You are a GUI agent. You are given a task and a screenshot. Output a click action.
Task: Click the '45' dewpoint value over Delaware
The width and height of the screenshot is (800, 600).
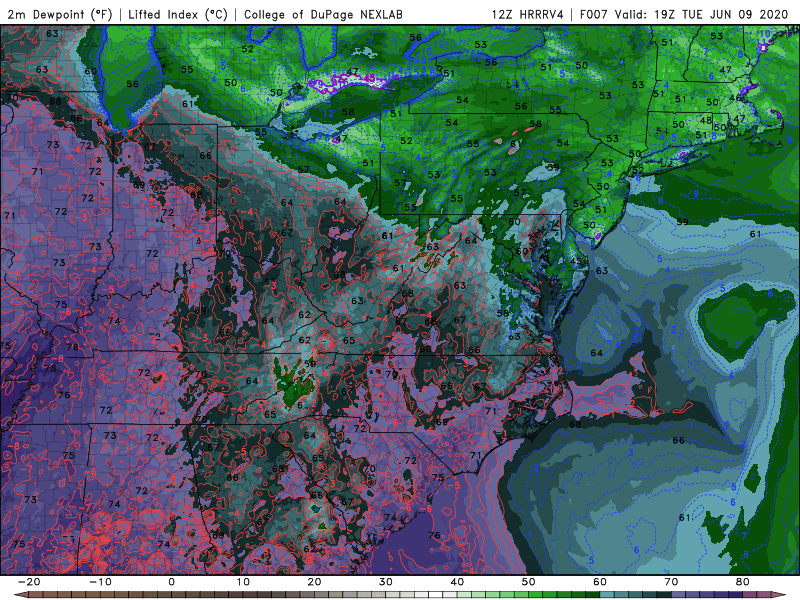tap(576, 261)
